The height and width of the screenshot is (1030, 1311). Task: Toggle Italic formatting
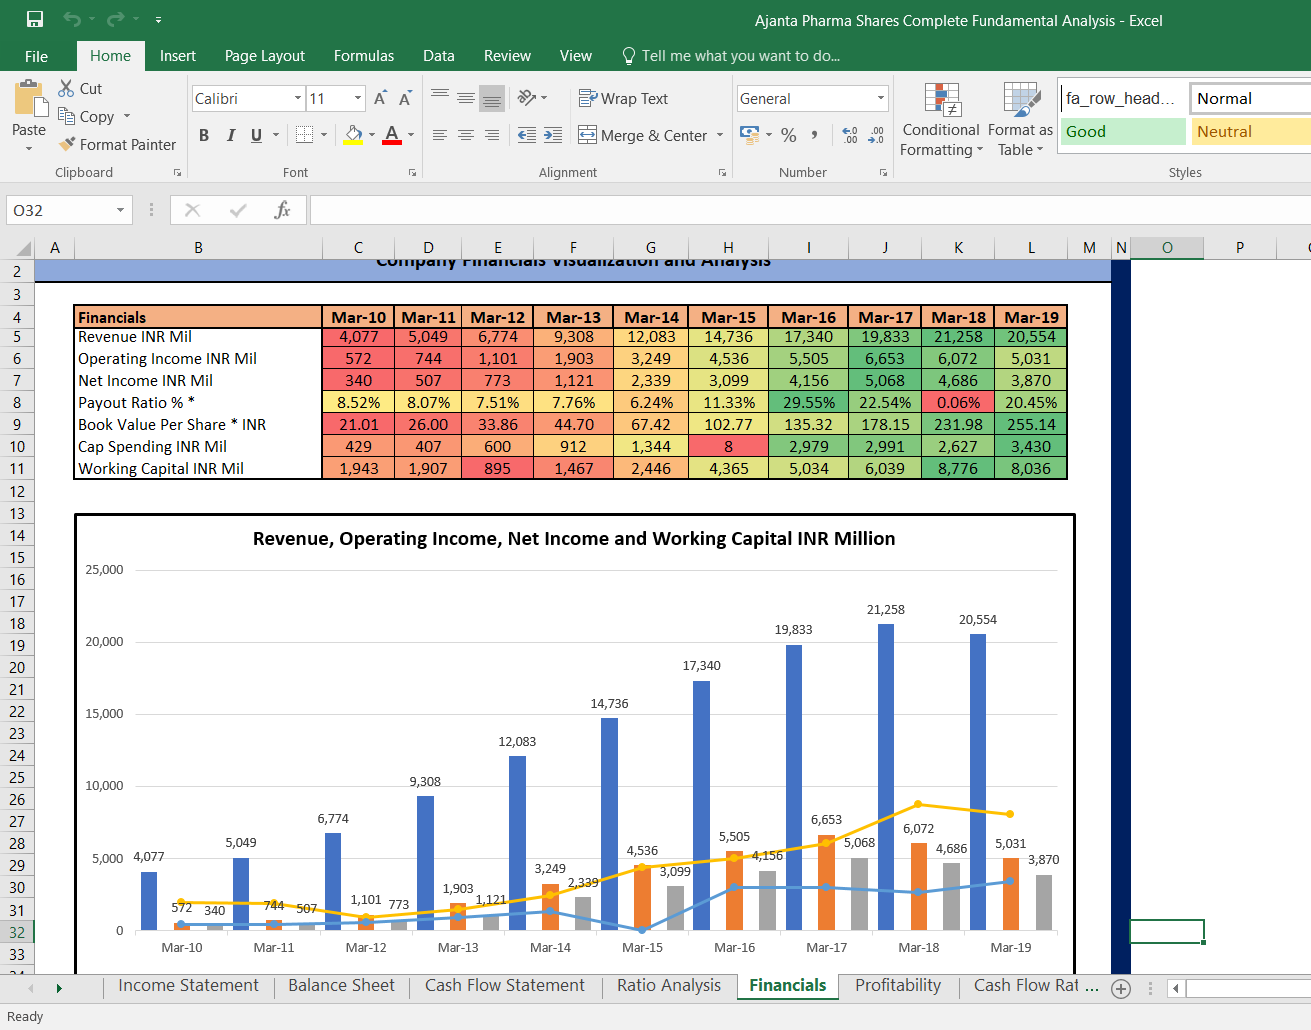click(231, 135)
